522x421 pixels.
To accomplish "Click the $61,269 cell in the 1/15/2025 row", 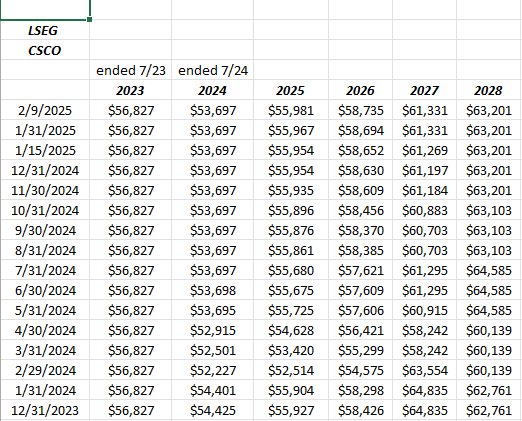I will point(424,150).
